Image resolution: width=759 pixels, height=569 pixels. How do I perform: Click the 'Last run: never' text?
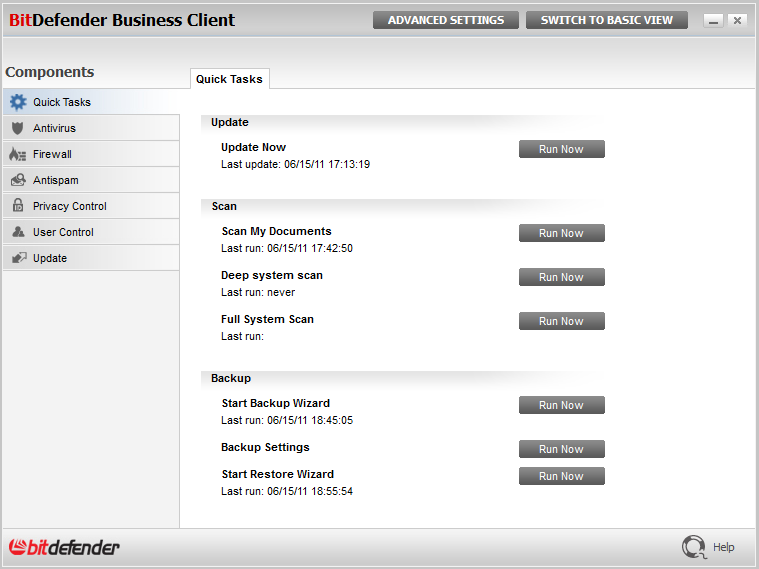(x=258, y=292)
